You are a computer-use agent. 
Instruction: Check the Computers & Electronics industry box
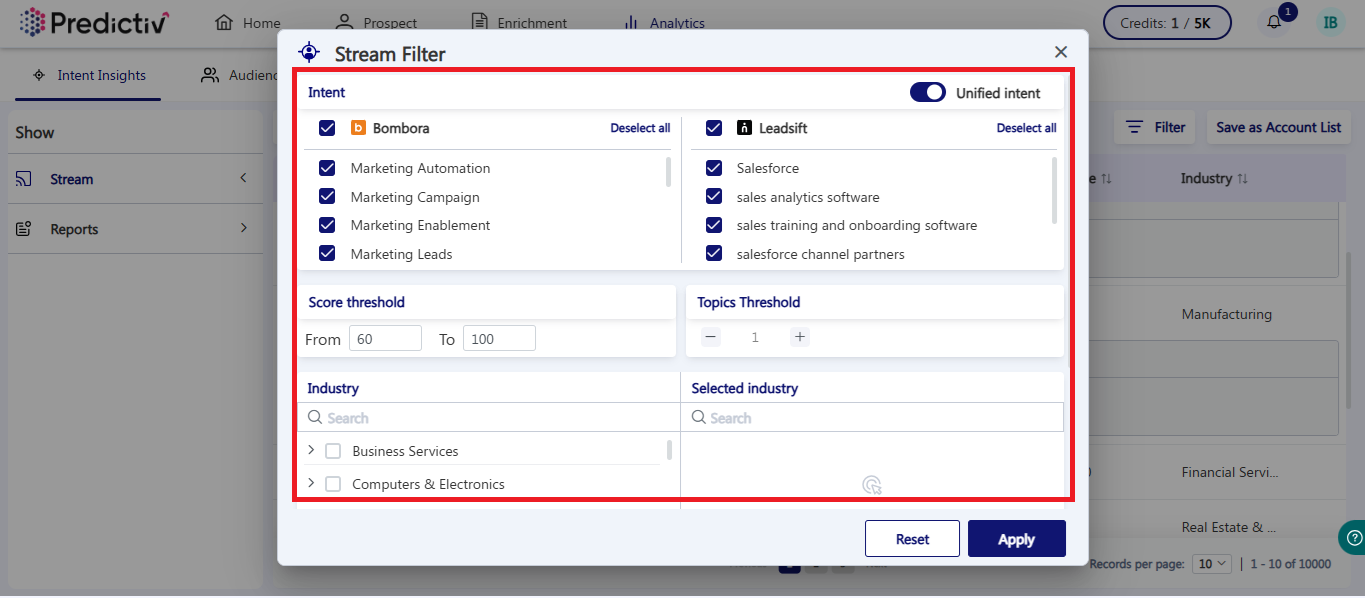pos(333,484)
